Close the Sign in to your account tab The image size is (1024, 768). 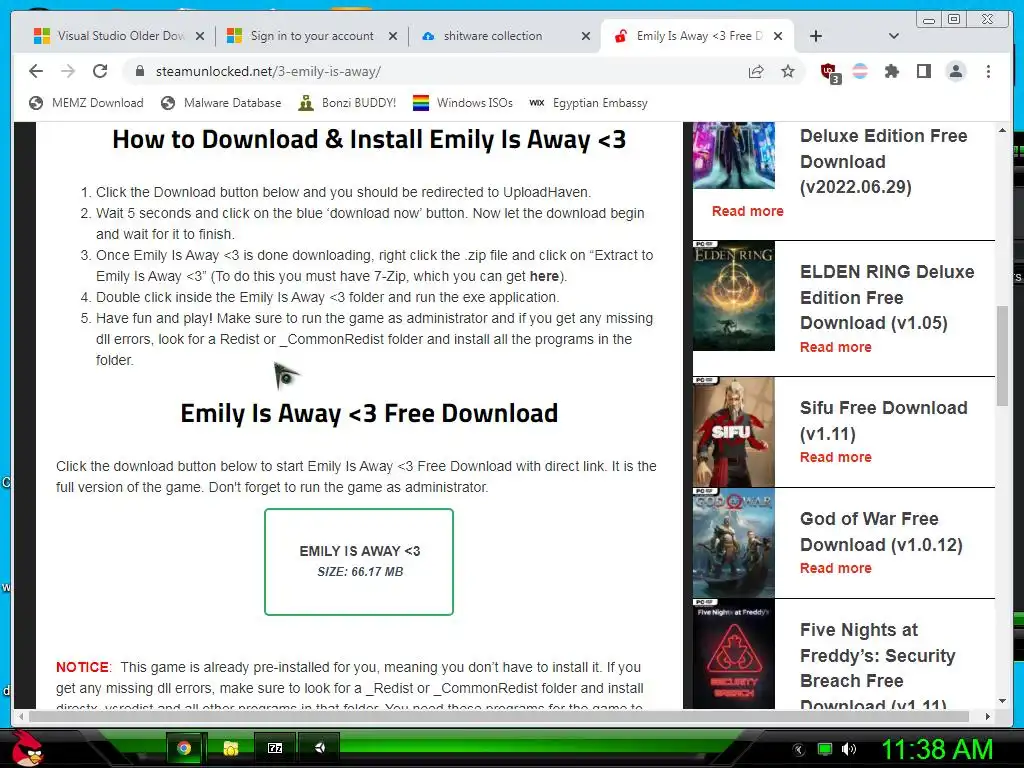392,36
